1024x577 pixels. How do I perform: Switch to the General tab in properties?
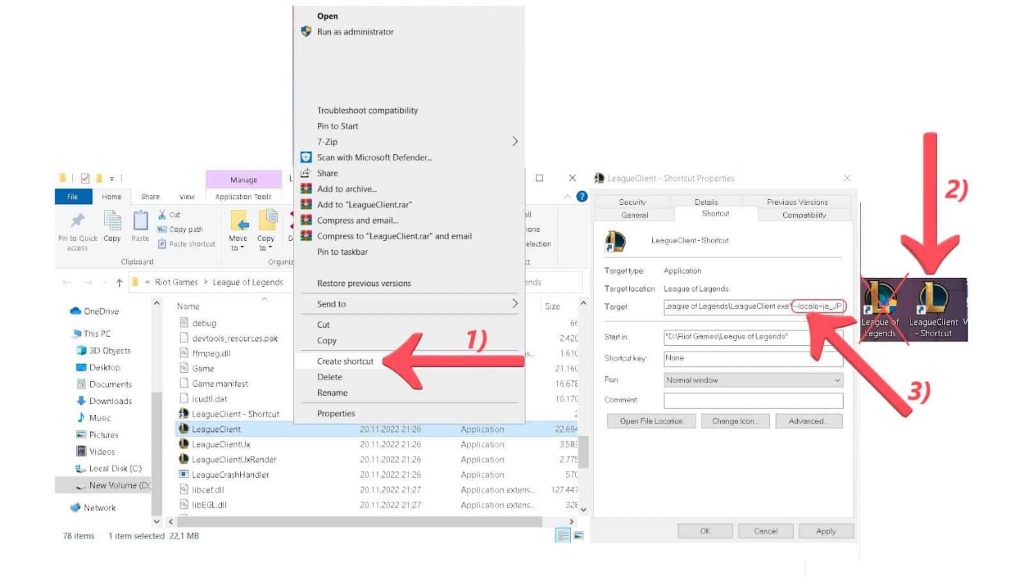click(x=635, y=215)
